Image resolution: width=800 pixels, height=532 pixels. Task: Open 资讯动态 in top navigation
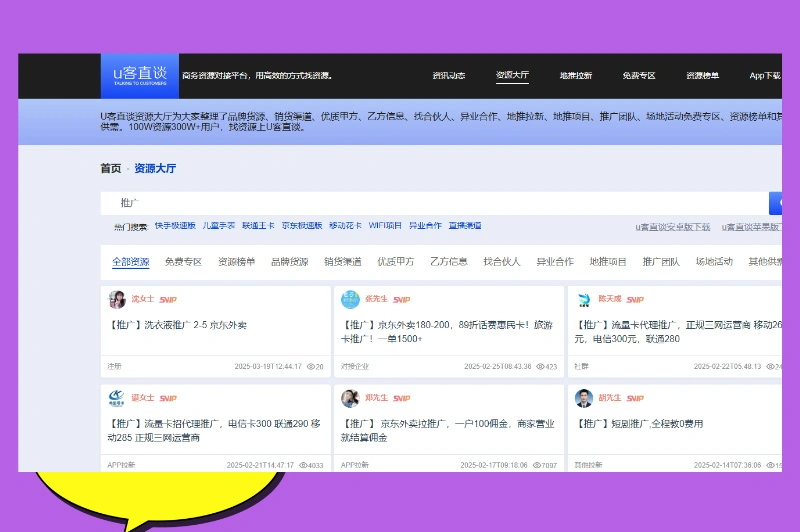click(x=449, y=75)
